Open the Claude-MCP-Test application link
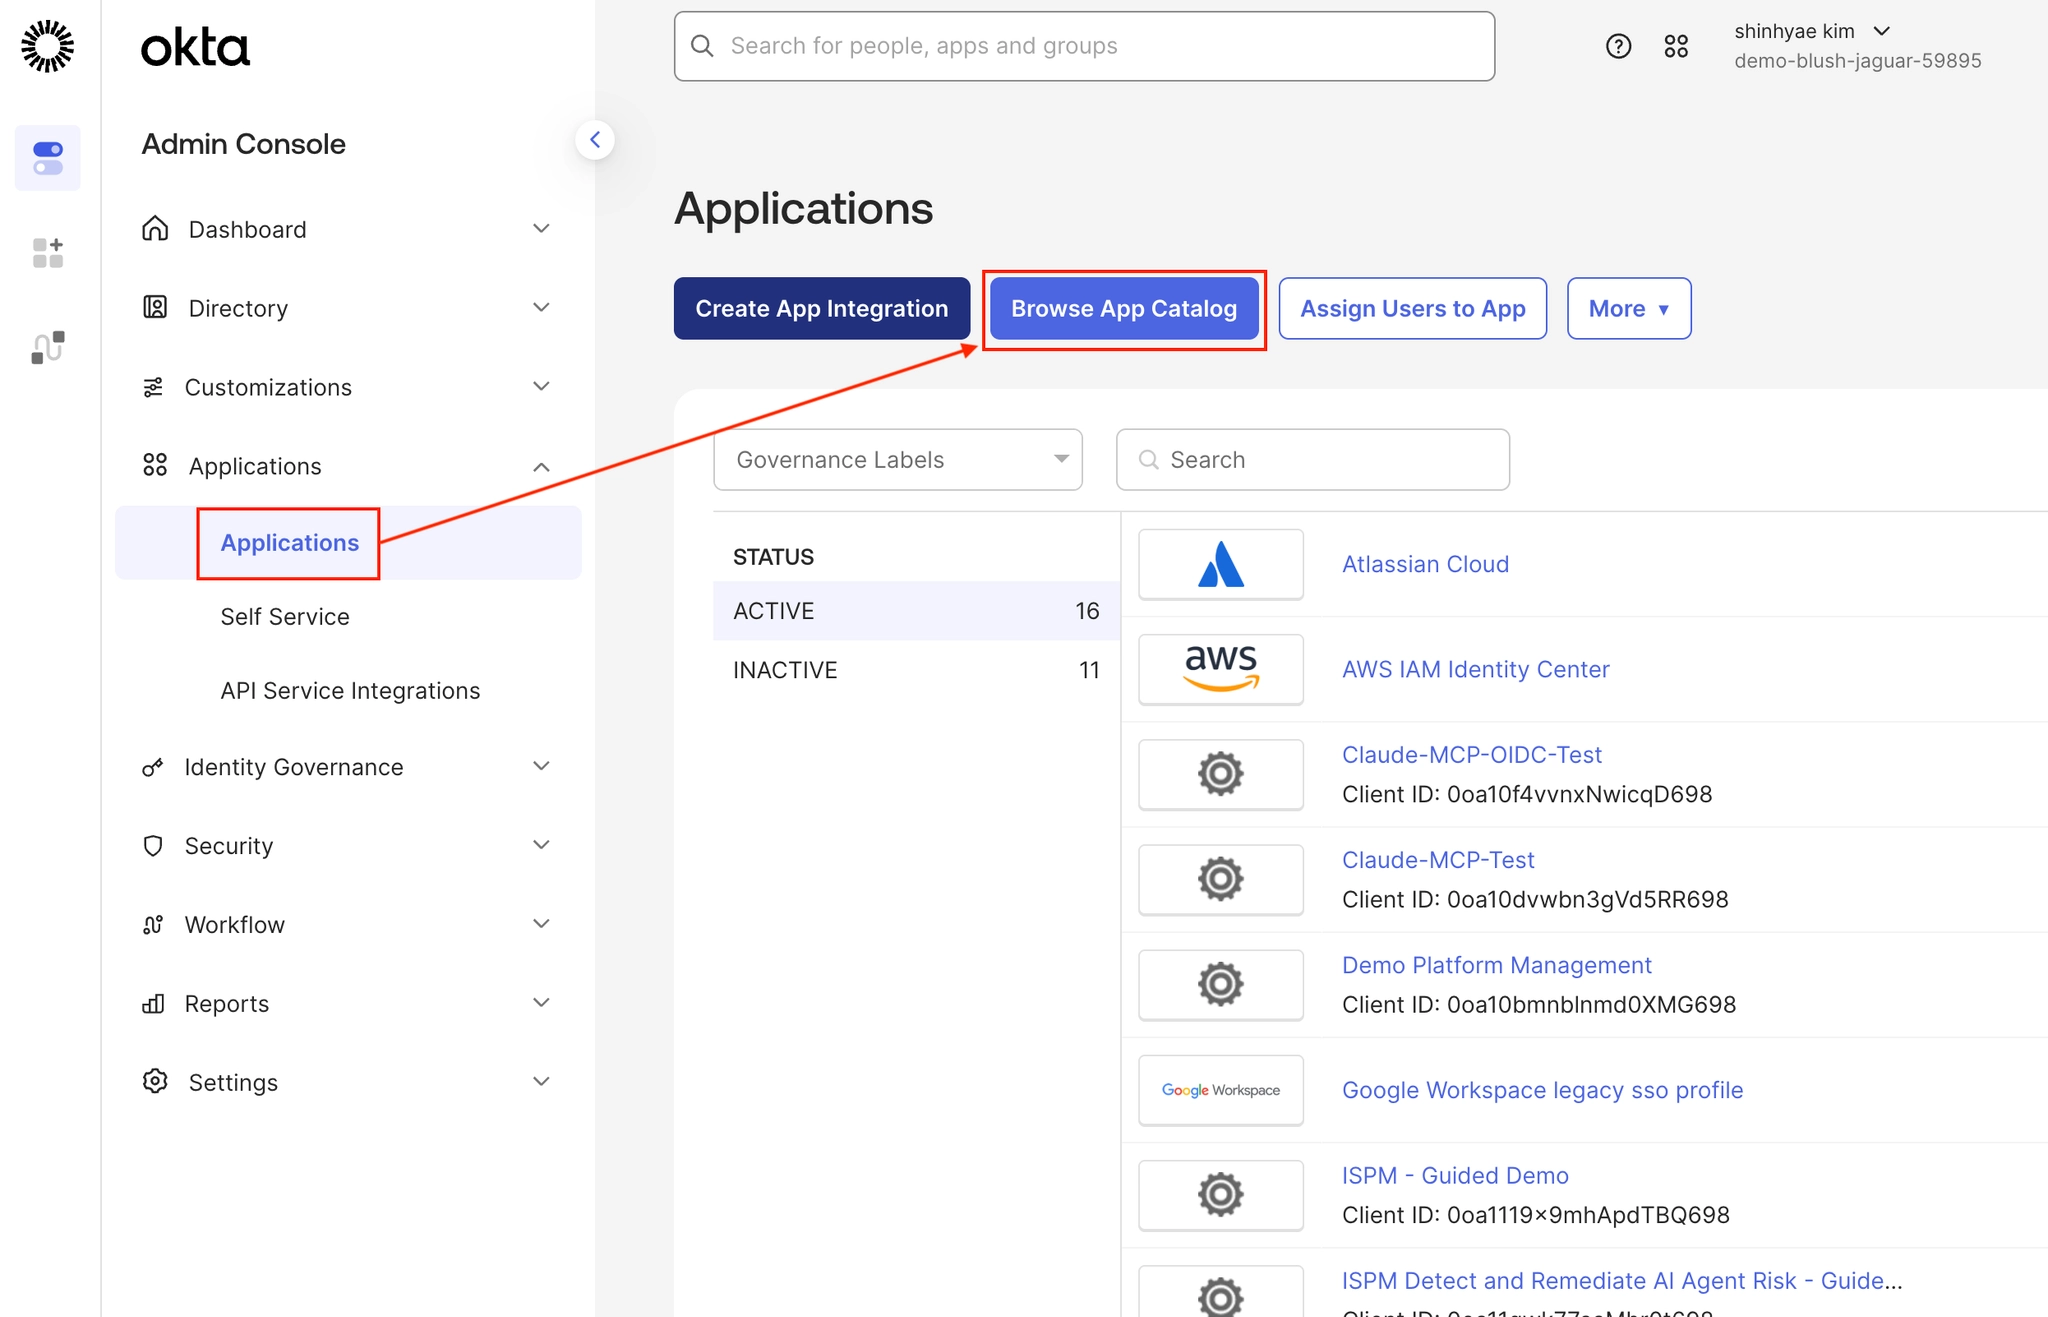Viewport: 2048px width, 1317px height. tap(1438, 860)
